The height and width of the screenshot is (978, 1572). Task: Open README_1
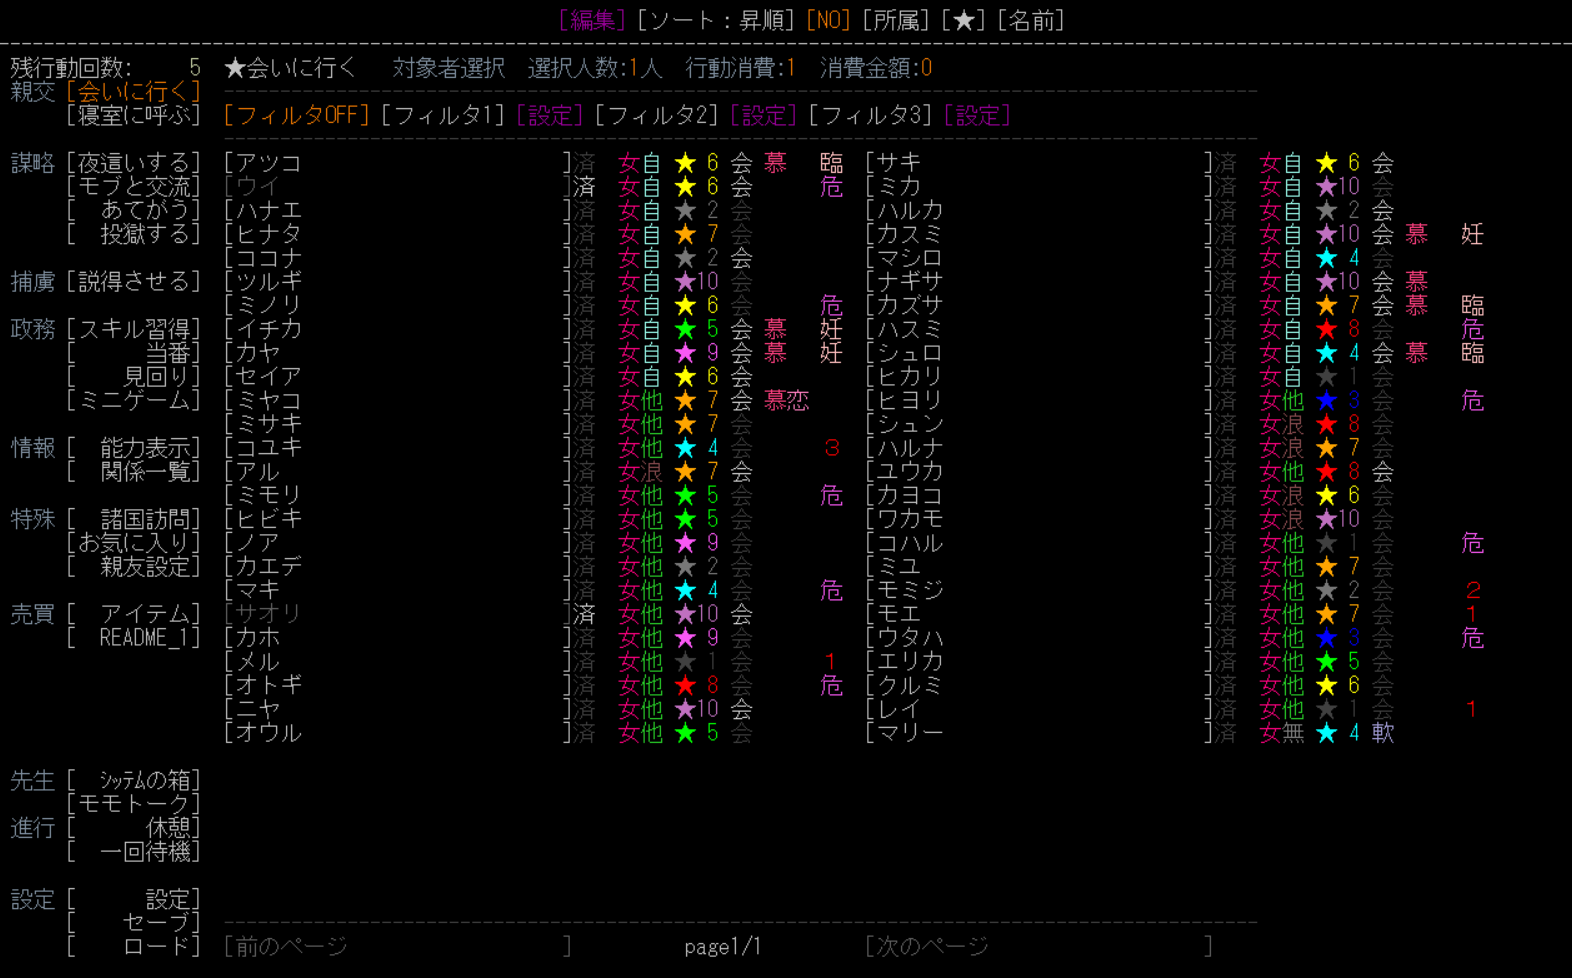coord(134,638)
